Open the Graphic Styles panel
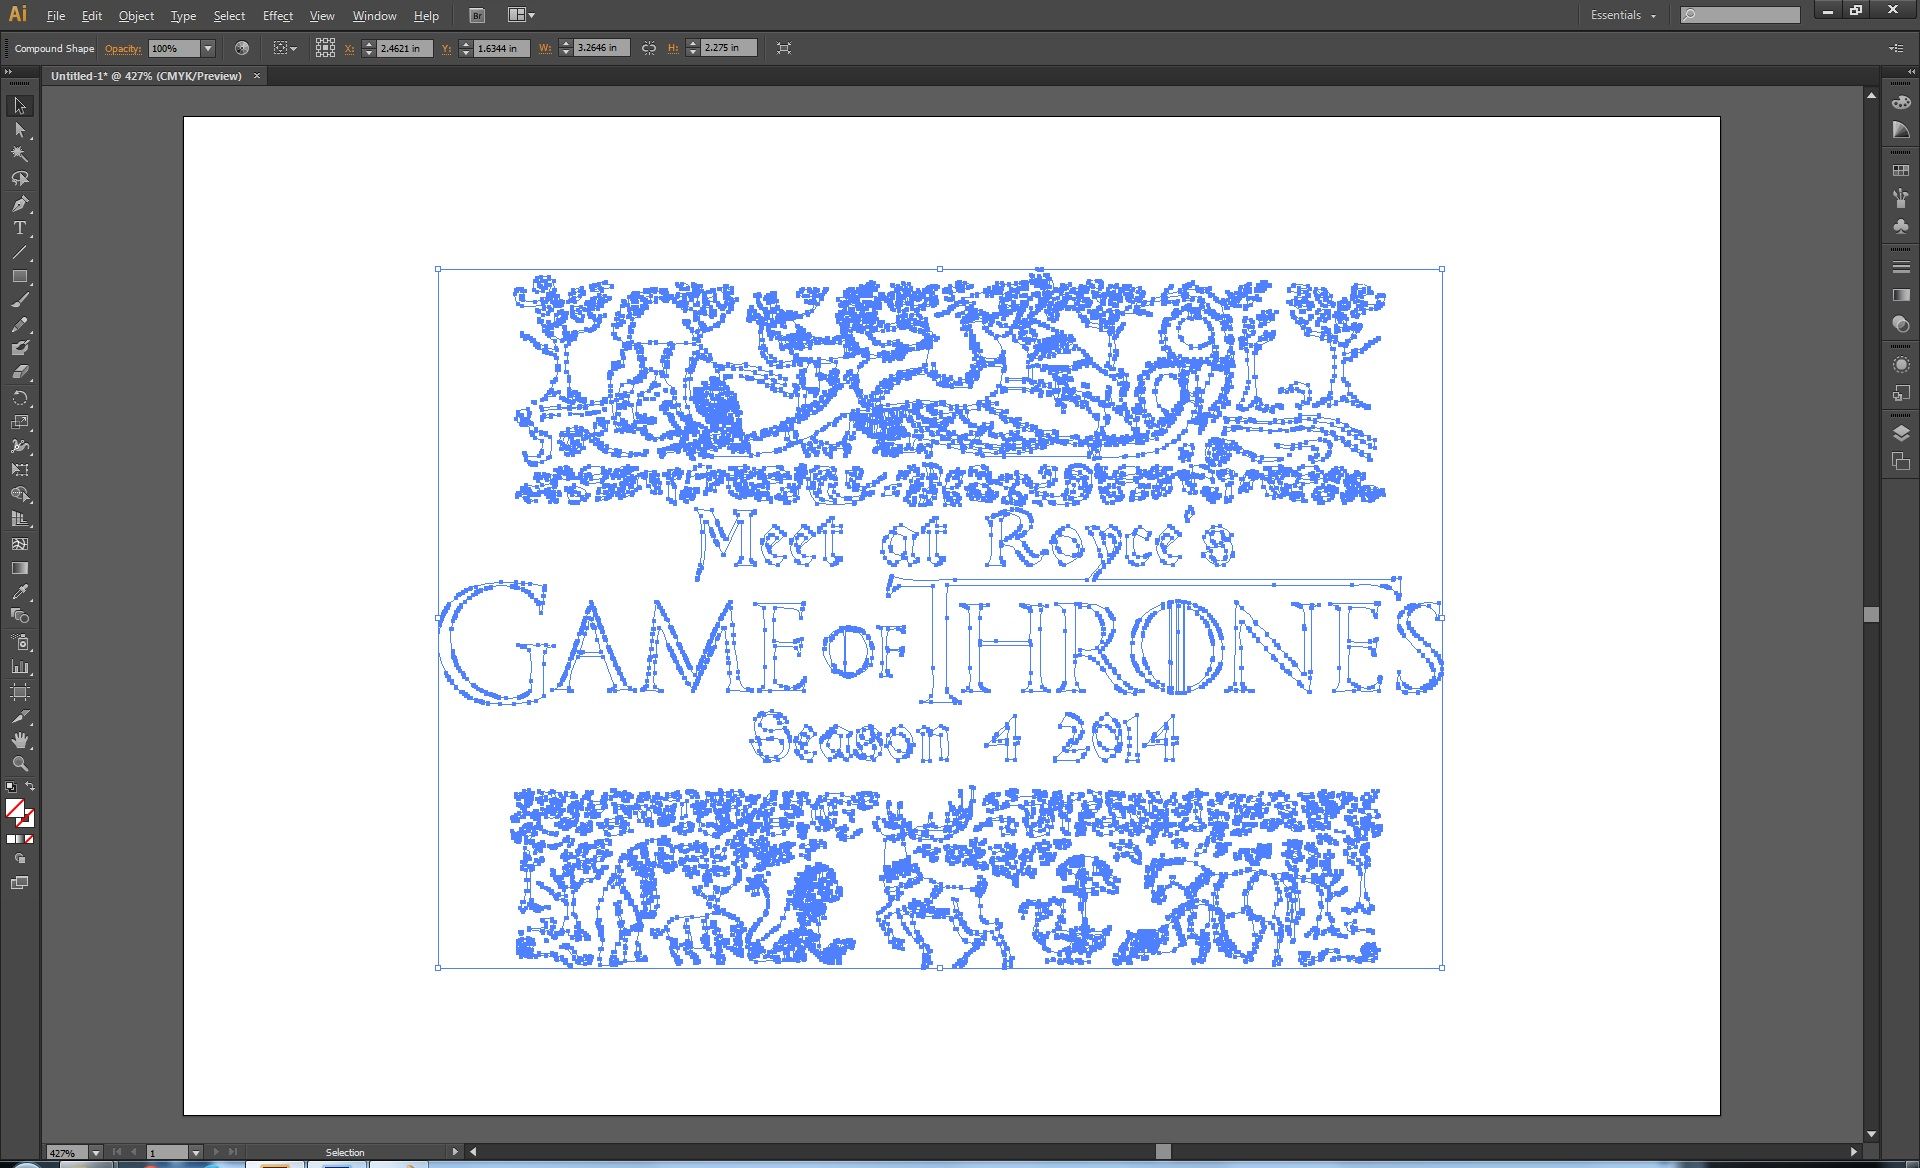This screenshot has height=1168, width=1920. [x=1901, y=393]
